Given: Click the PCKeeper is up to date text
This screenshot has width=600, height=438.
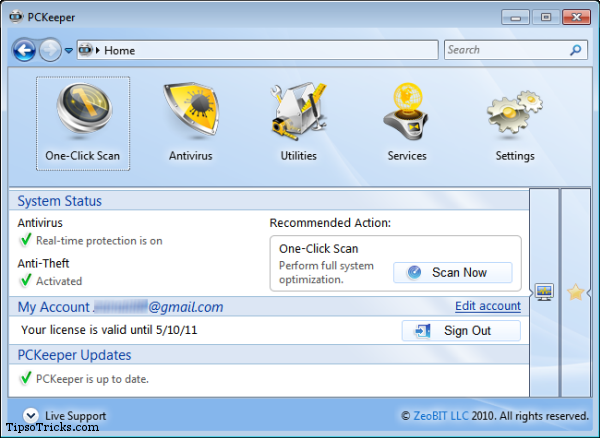Looking at the screenshot, I should 92,379.
